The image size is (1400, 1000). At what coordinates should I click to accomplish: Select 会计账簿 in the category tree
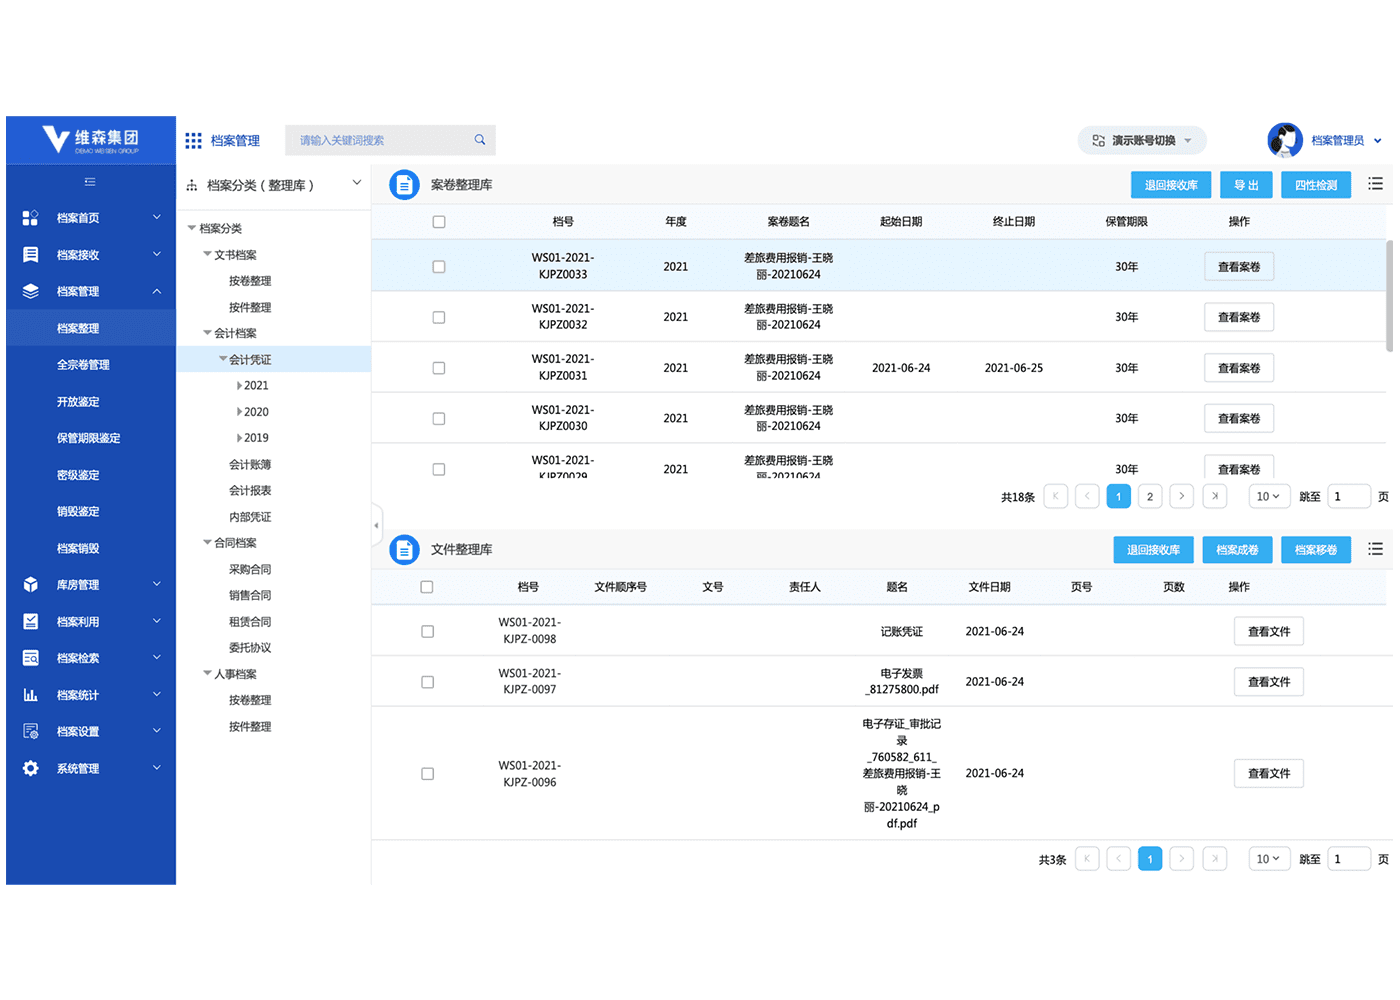(250, 465)
